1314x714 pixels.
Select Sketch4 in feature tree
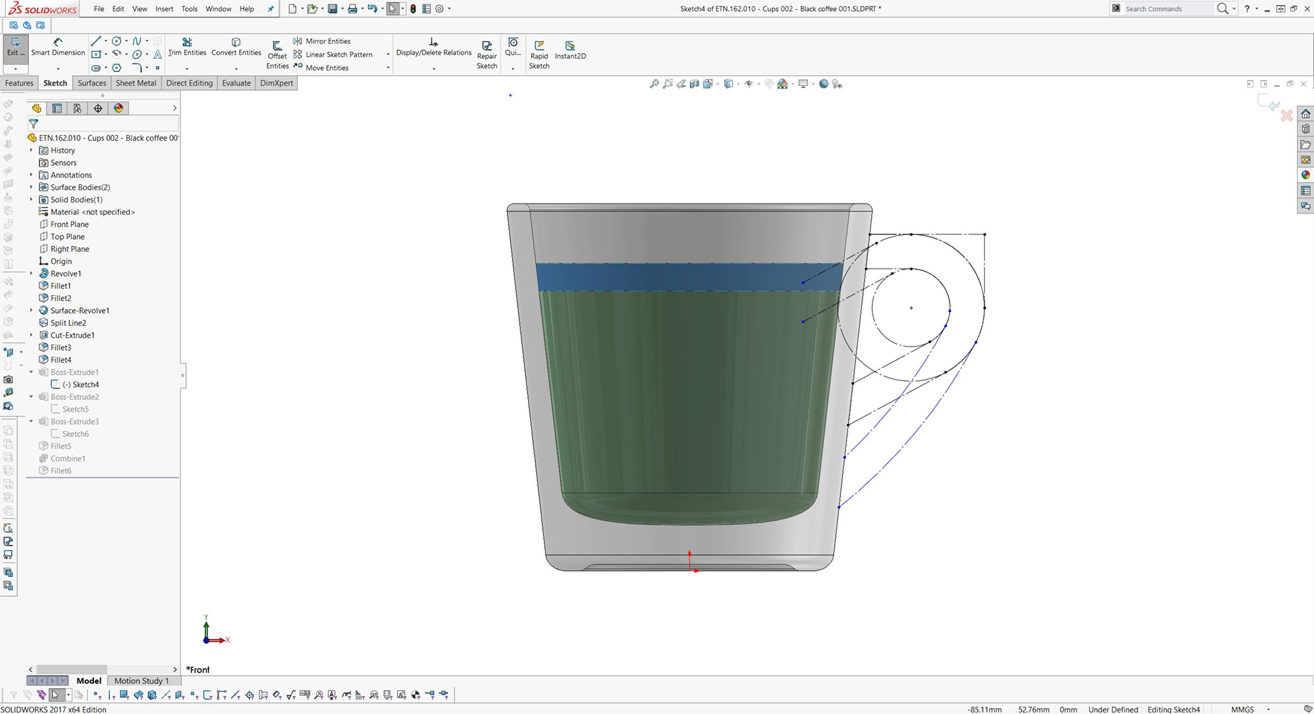[x=75, y=384]
